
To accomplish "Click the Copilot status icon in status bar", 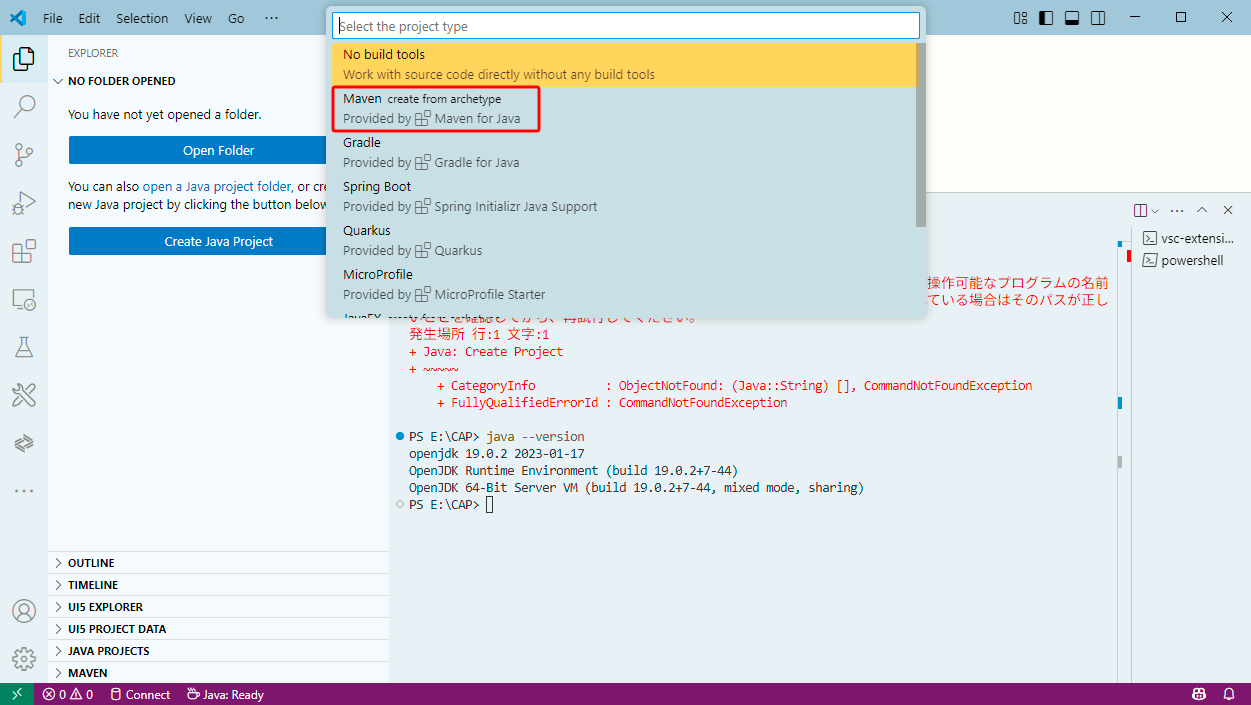I will pyautogui.click(x=1199, y=694).
